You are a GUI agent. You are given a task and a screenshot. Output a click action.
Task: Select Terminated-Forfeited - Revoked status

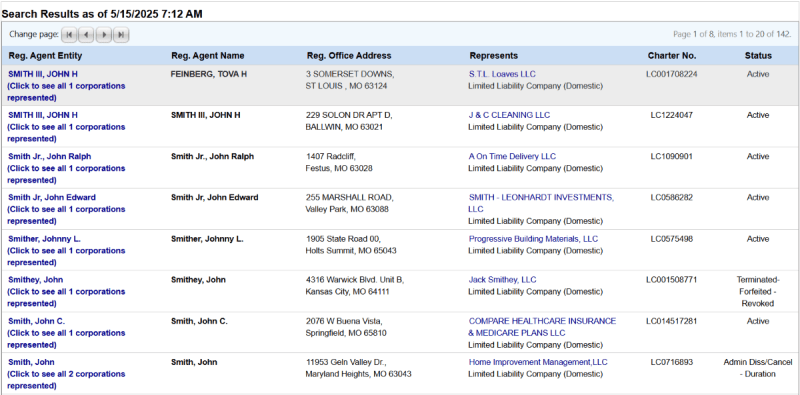pyautogui.click(x=758, y=291)
